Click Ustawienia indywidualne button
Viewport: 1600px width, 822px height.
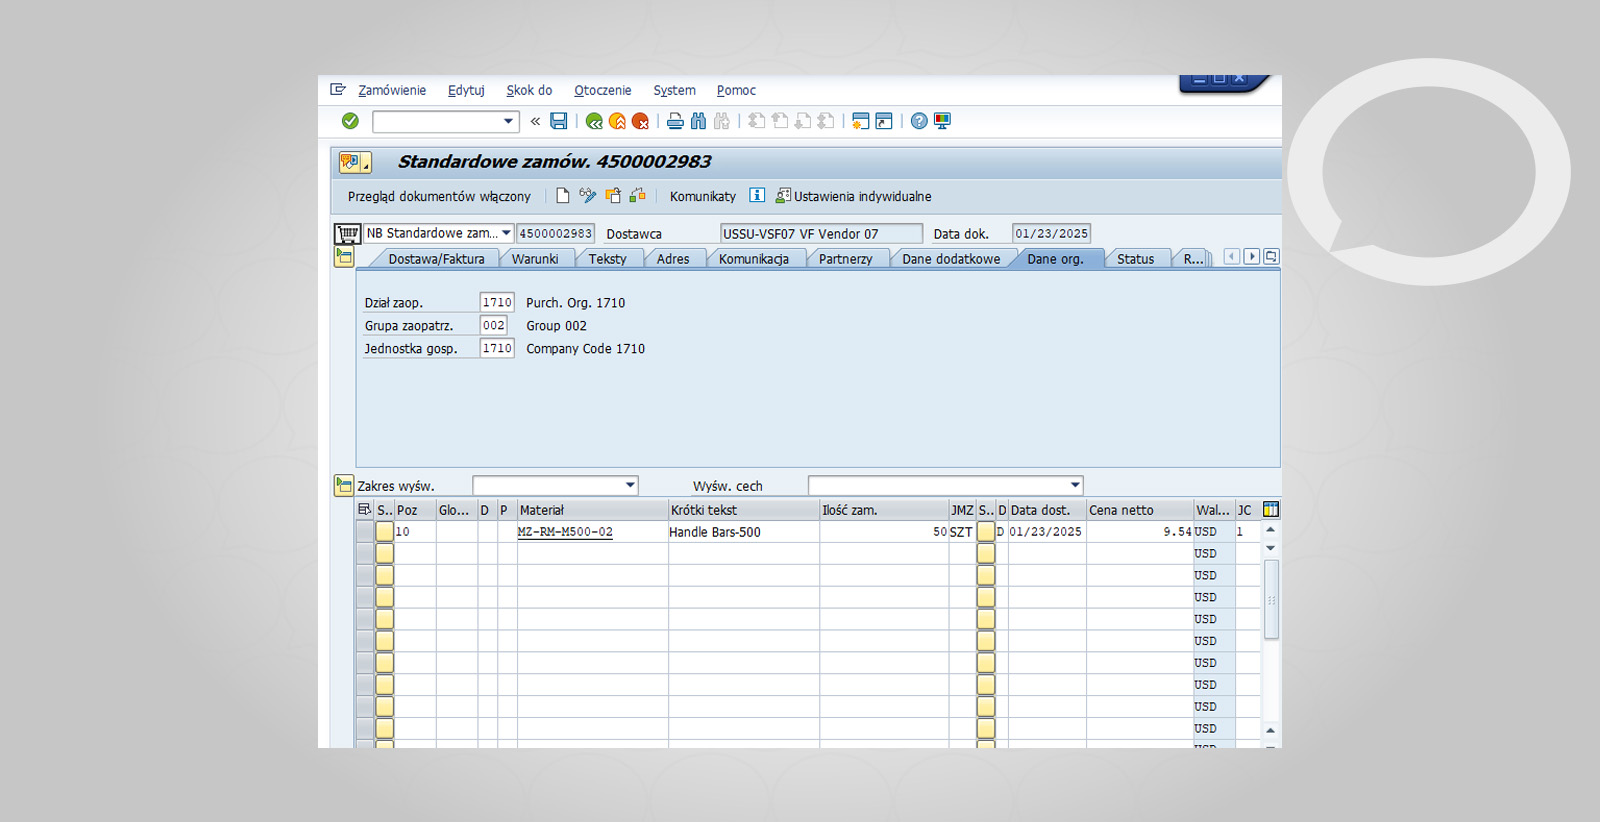[x=854, y=196]
